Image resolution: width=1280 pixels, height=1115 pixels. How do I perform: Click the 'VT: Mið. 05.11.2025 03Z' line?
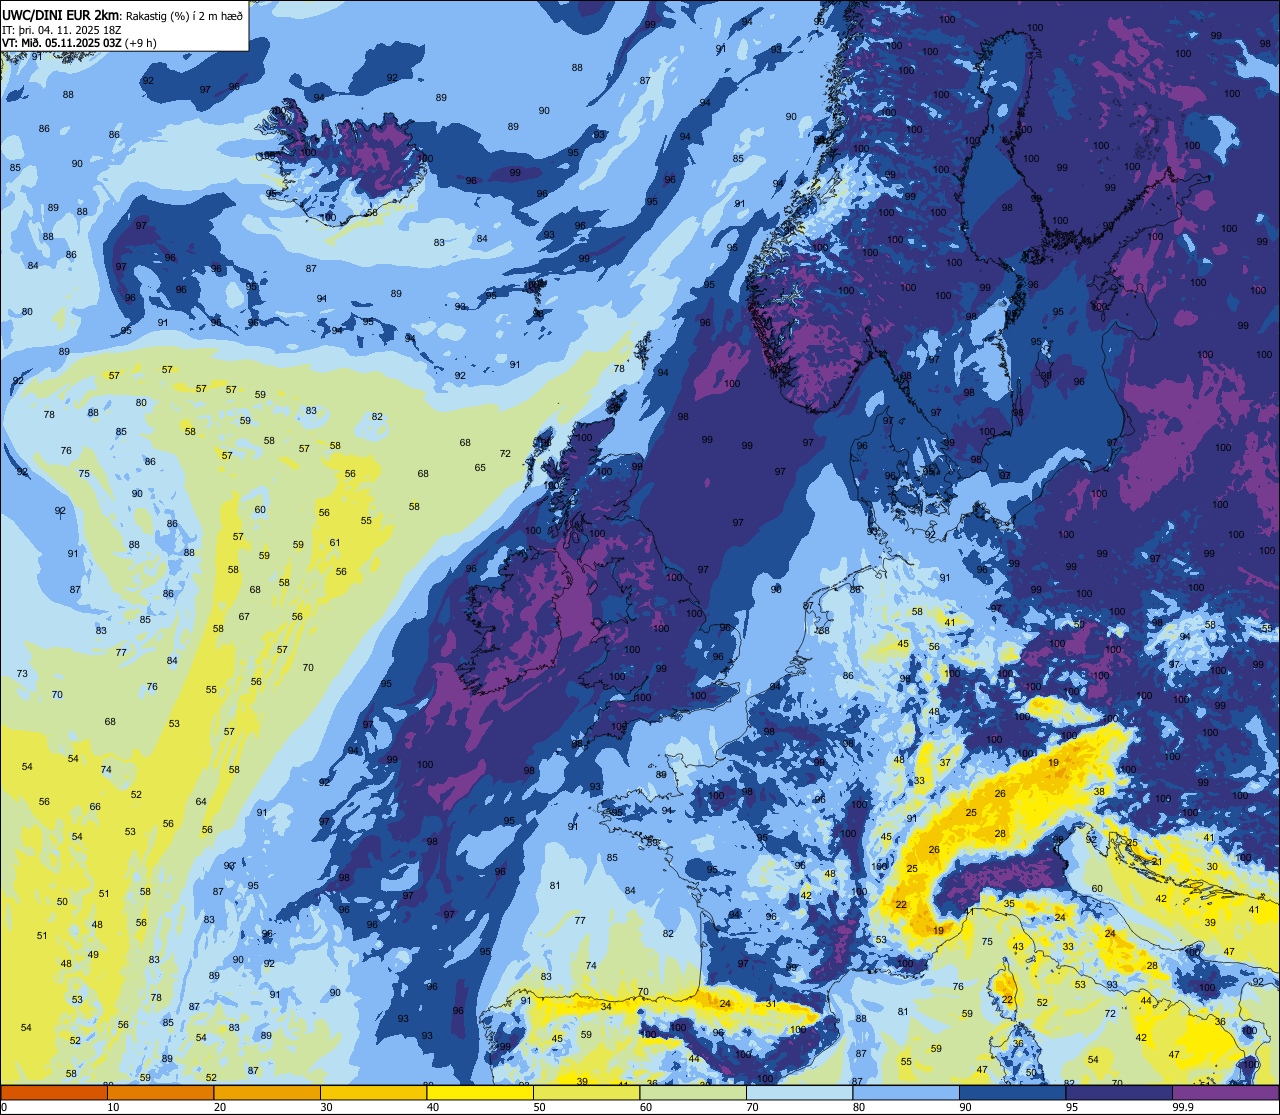pyautogui.click(x=64, y=43)
